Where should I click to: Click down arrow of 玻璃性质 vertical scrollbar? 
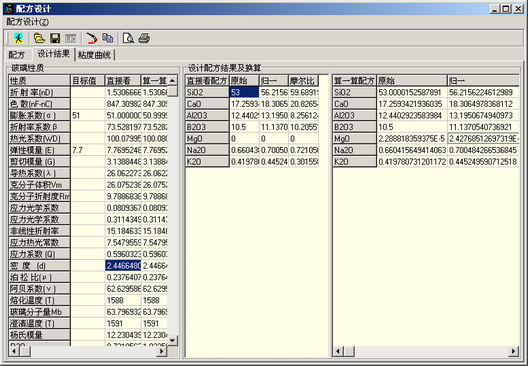(x=172, y=340)
